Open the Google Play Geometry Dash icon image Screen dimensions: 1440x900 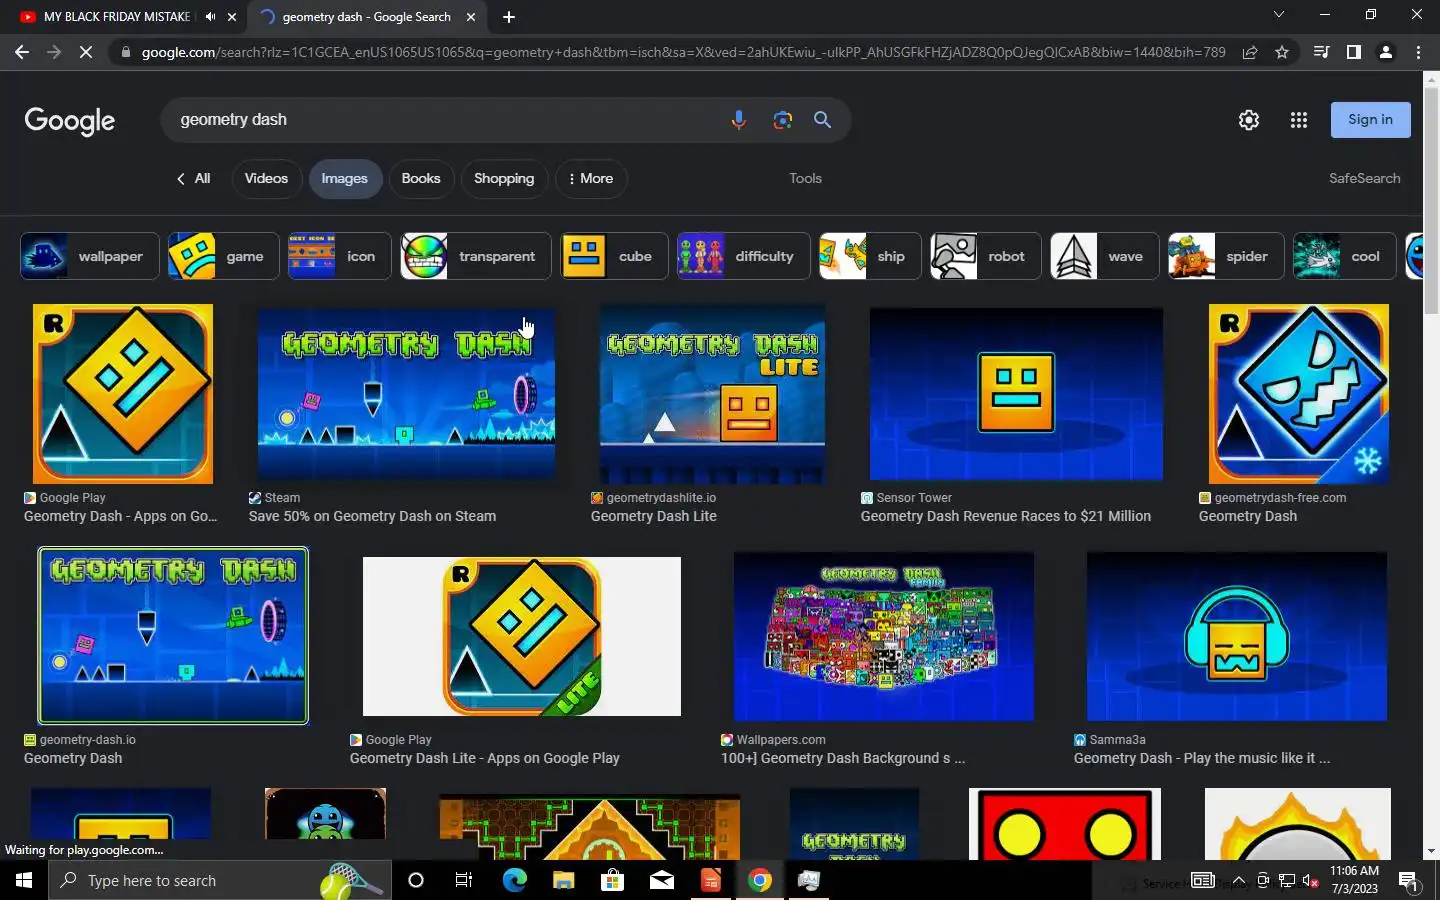point(123,394)
